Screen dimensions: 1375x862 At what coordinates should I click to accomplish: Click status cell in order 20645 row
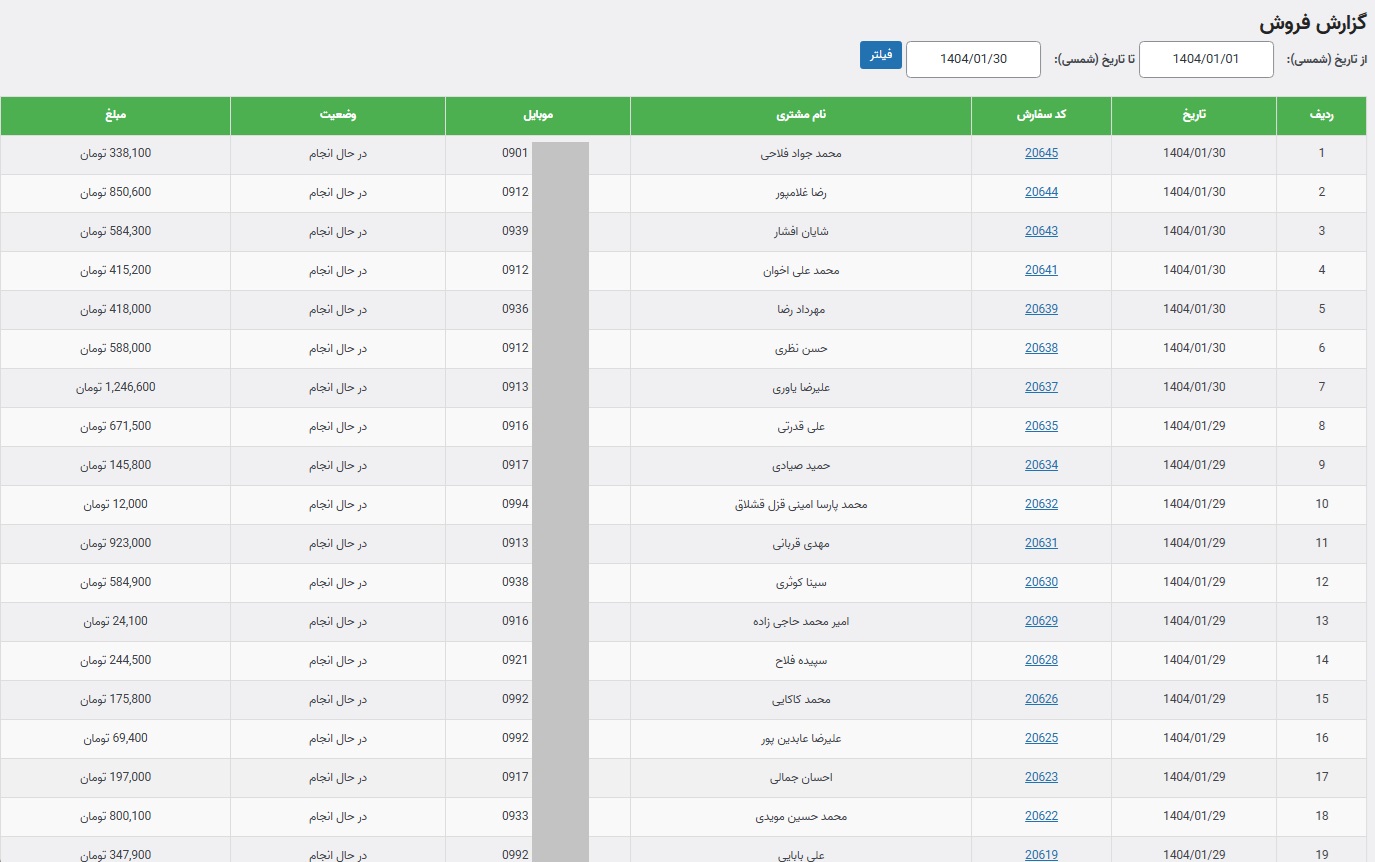pos(338,154)
